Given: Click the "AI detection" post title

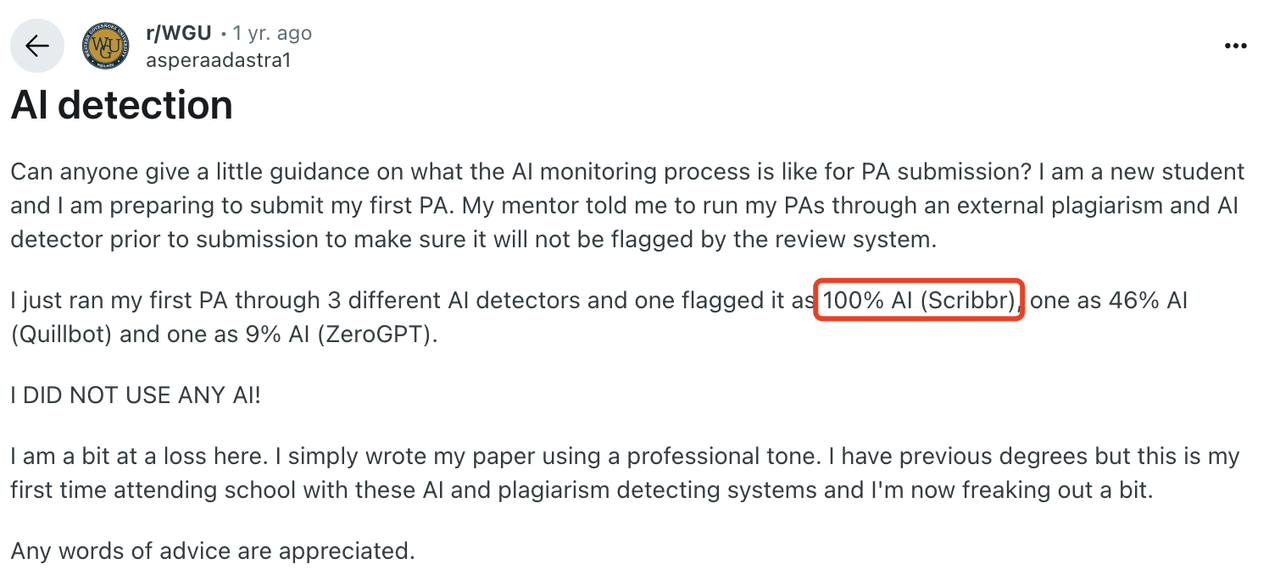Looking at the screenshot, I should coord(122,105).
